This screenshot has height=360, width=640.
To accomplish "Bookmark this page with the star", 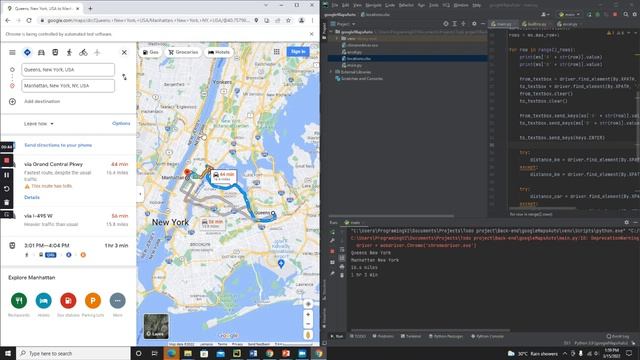I will 289,20.
